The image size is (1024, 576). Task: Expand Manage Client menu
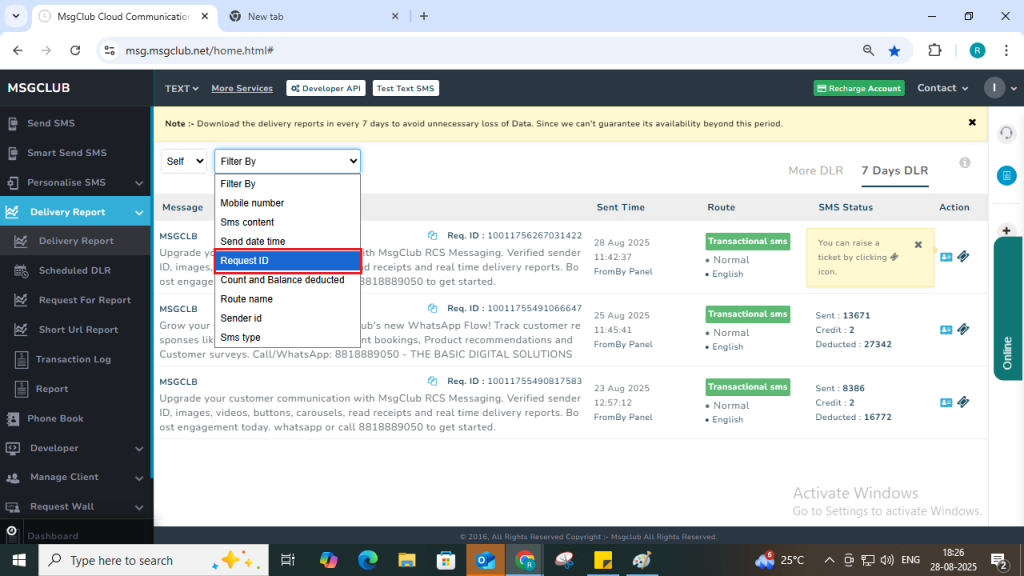[x=75, y=477]
